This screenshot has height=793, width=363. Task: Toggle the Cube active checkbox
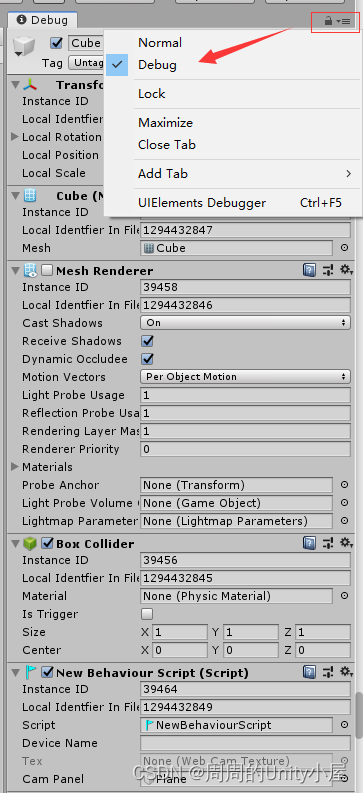click(x=57, y=43)
